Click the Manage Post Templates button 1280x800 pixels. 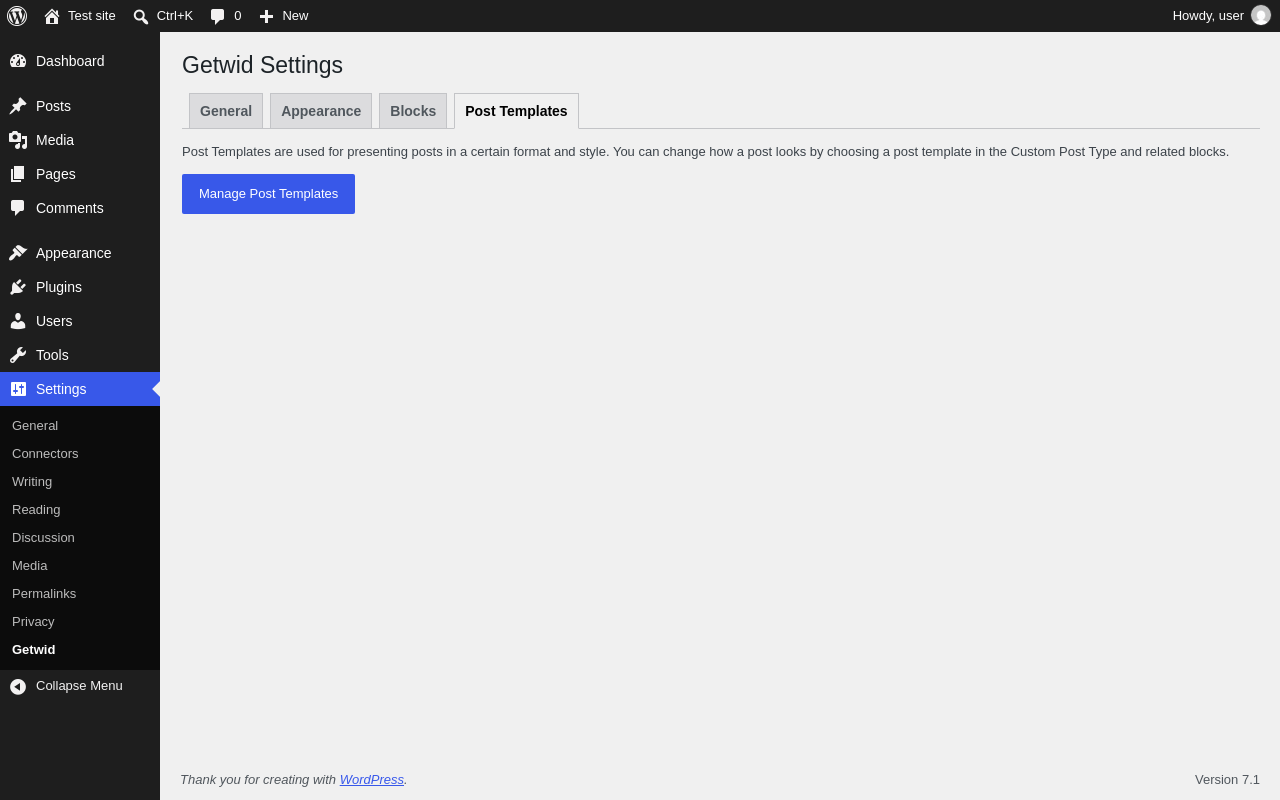point(268,194)
